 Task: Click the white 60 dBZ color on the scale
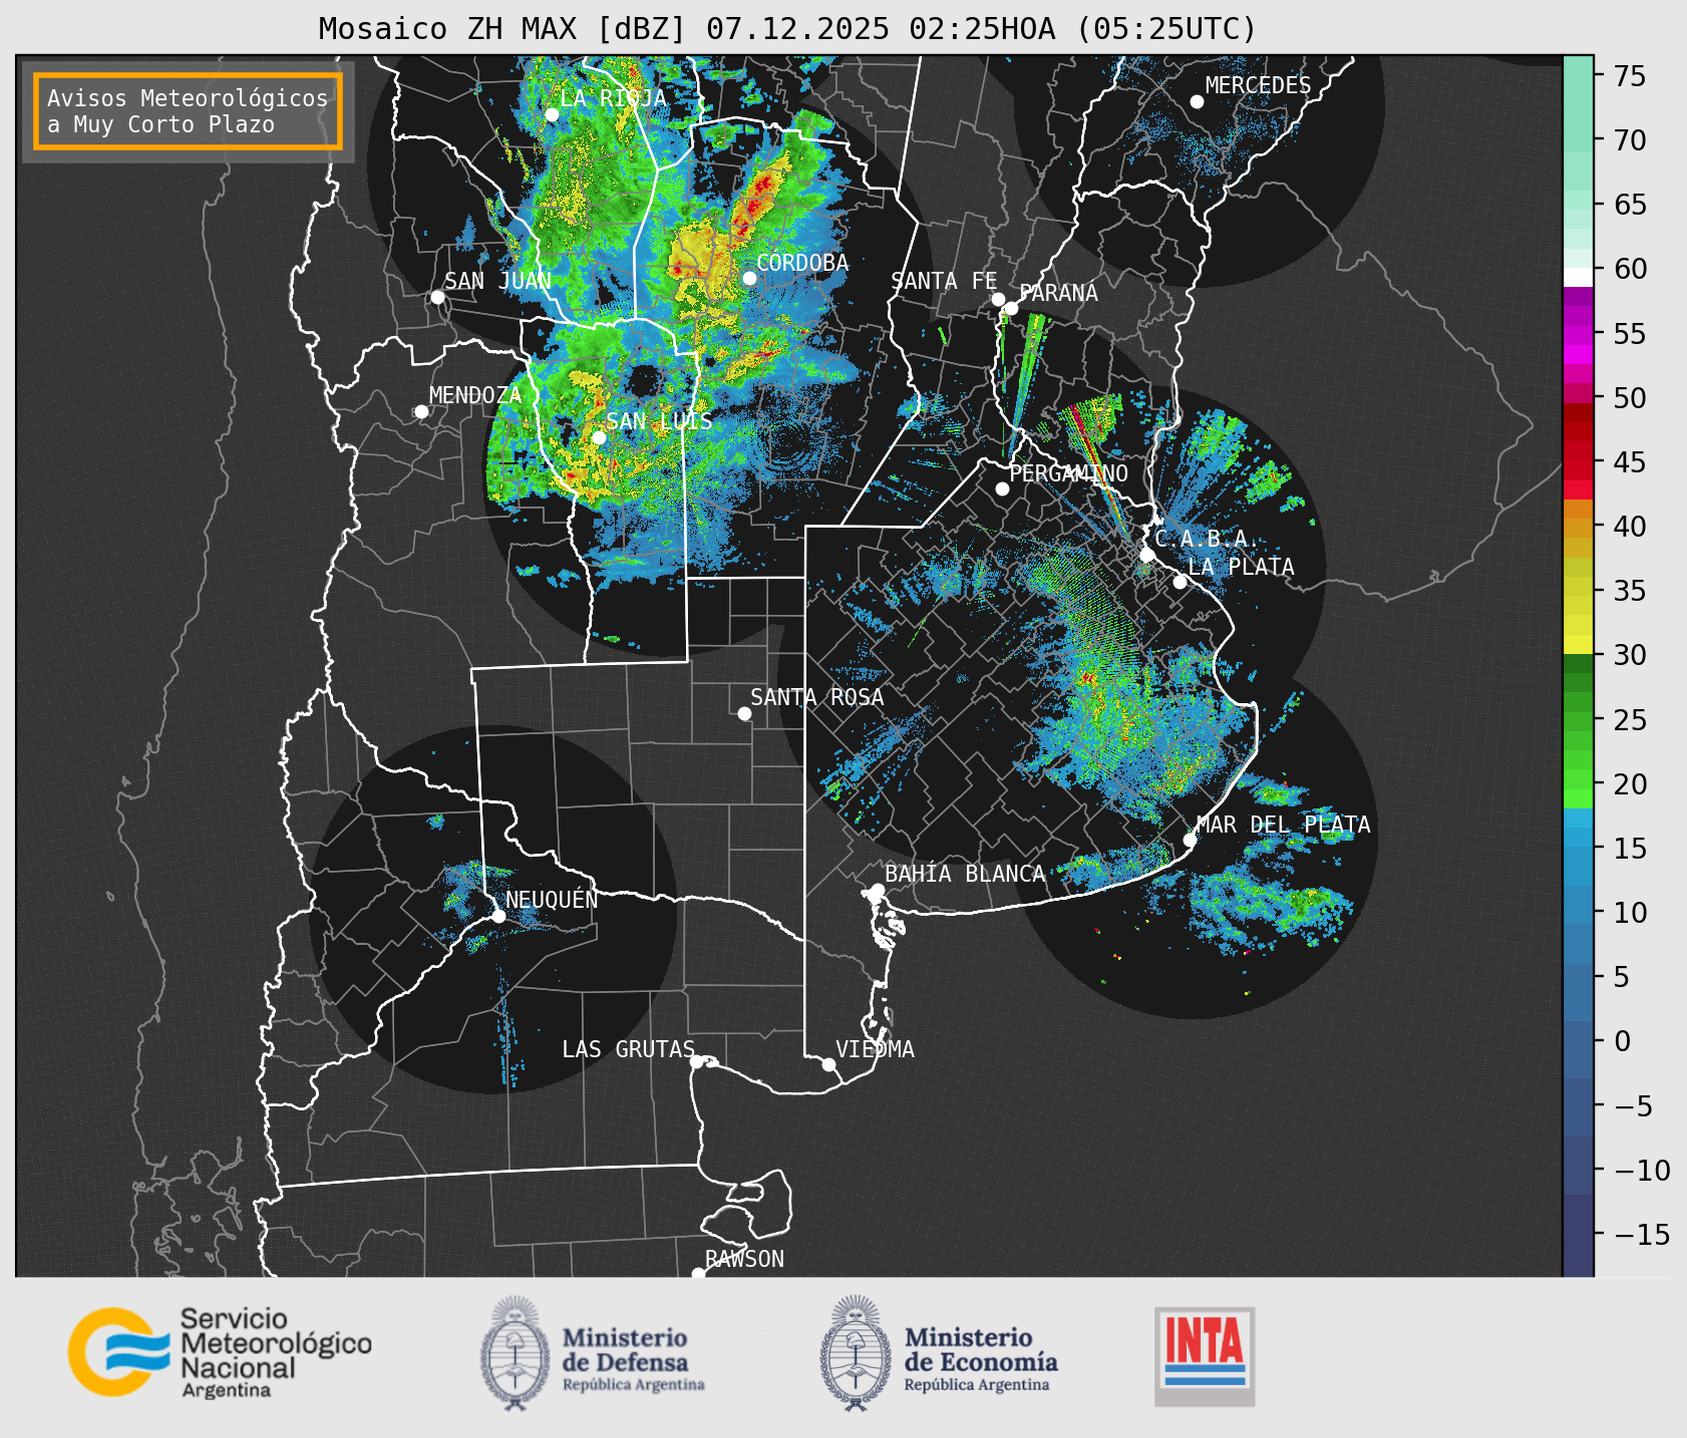[1578, 277]
